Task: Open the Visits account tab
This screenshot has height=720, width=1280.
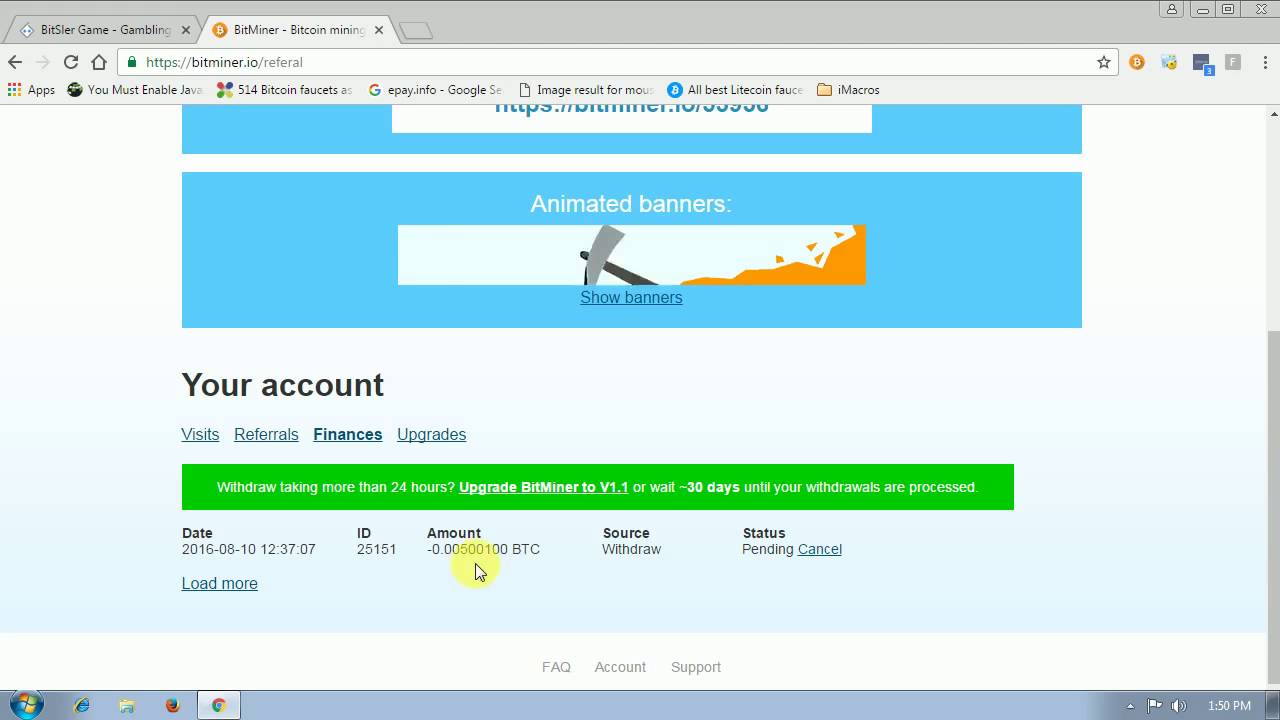Action: click(x=200, y=434)
